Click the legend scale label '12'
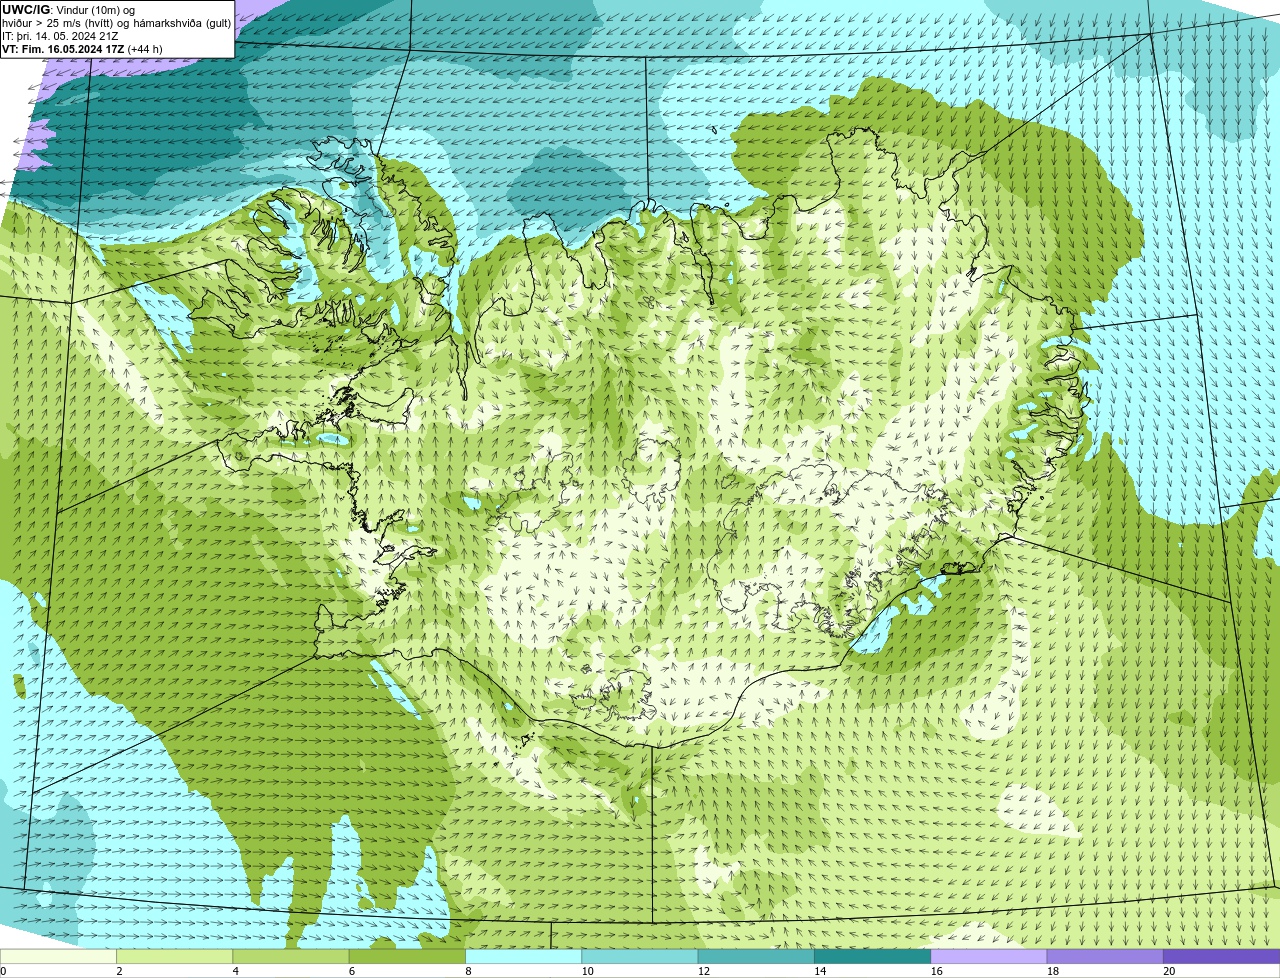Viewport: 1280px width, 978px height. 704,971
